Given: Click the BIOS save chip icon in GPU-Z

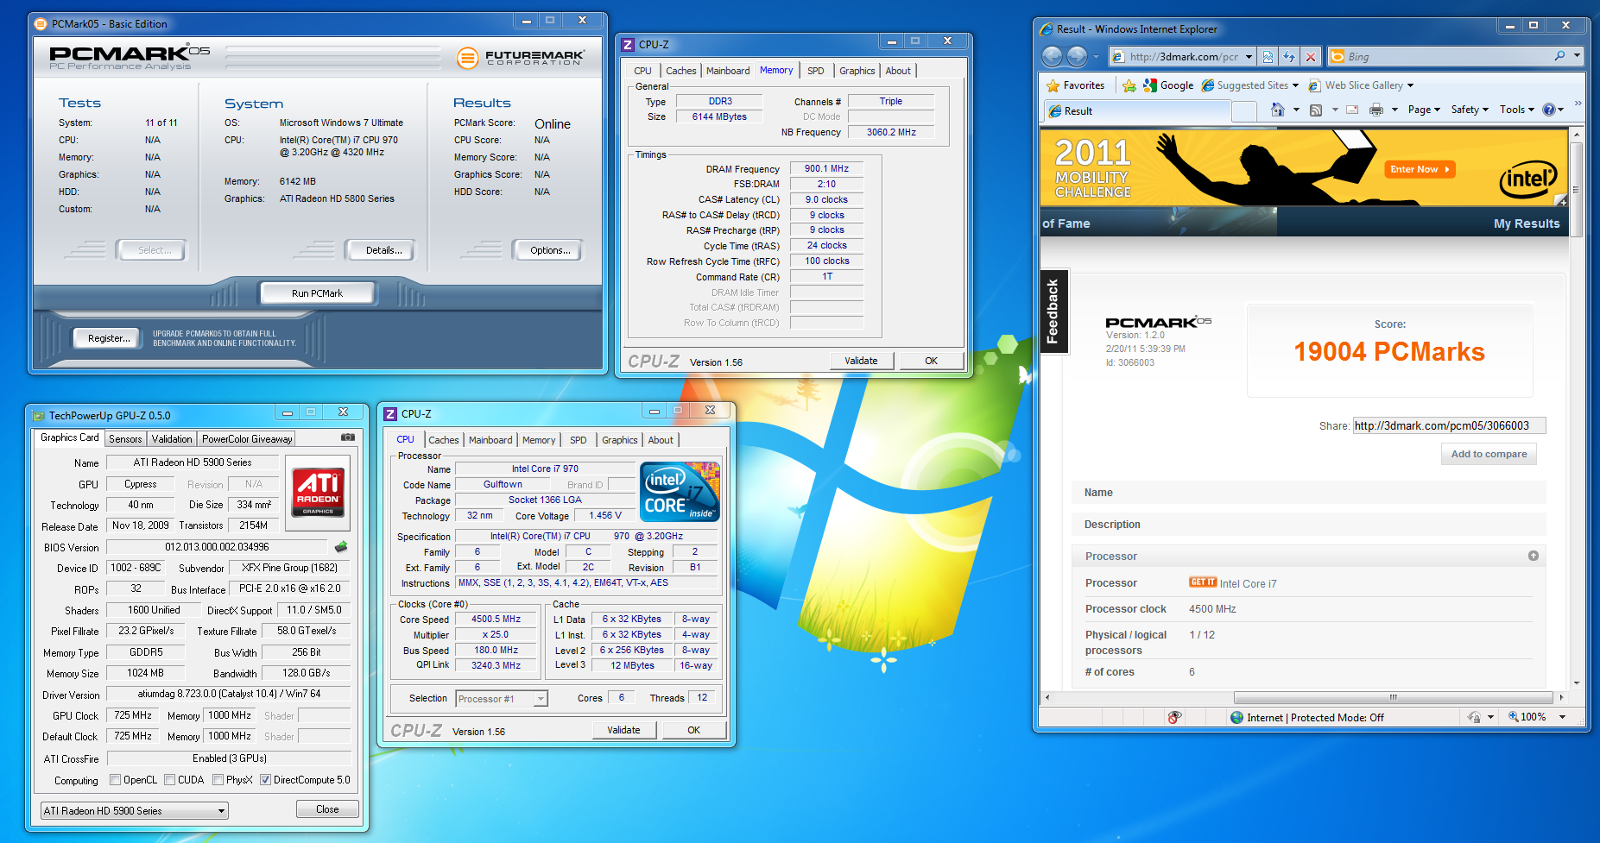Looking at the screenshot, I should pos(341,547).
